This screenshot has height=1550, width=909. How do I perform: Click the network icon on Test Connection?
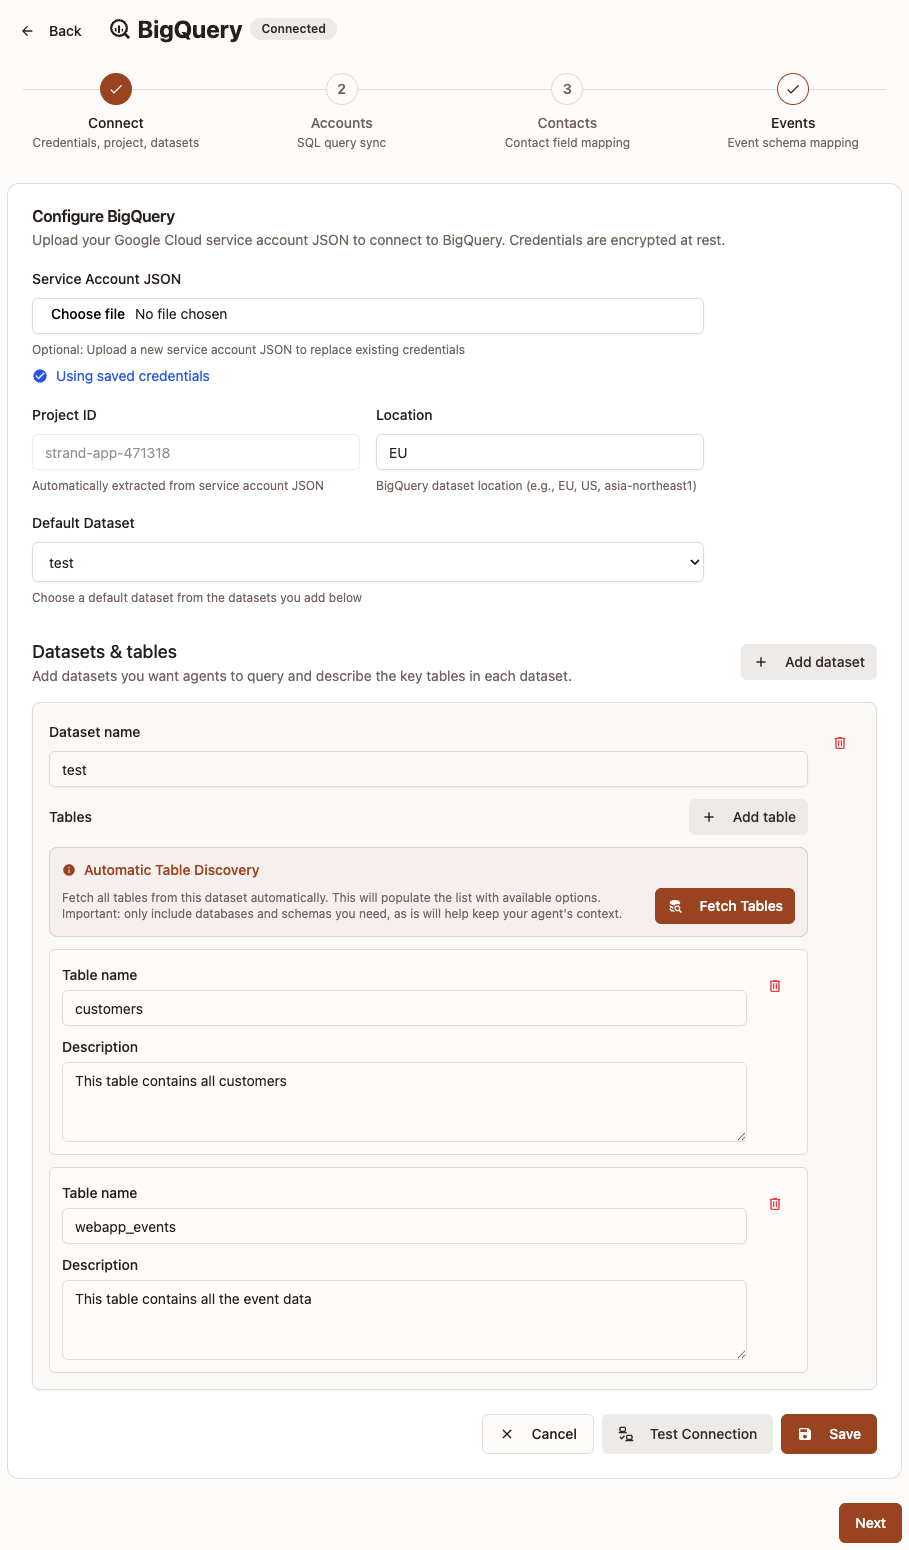coord(625,1433)
